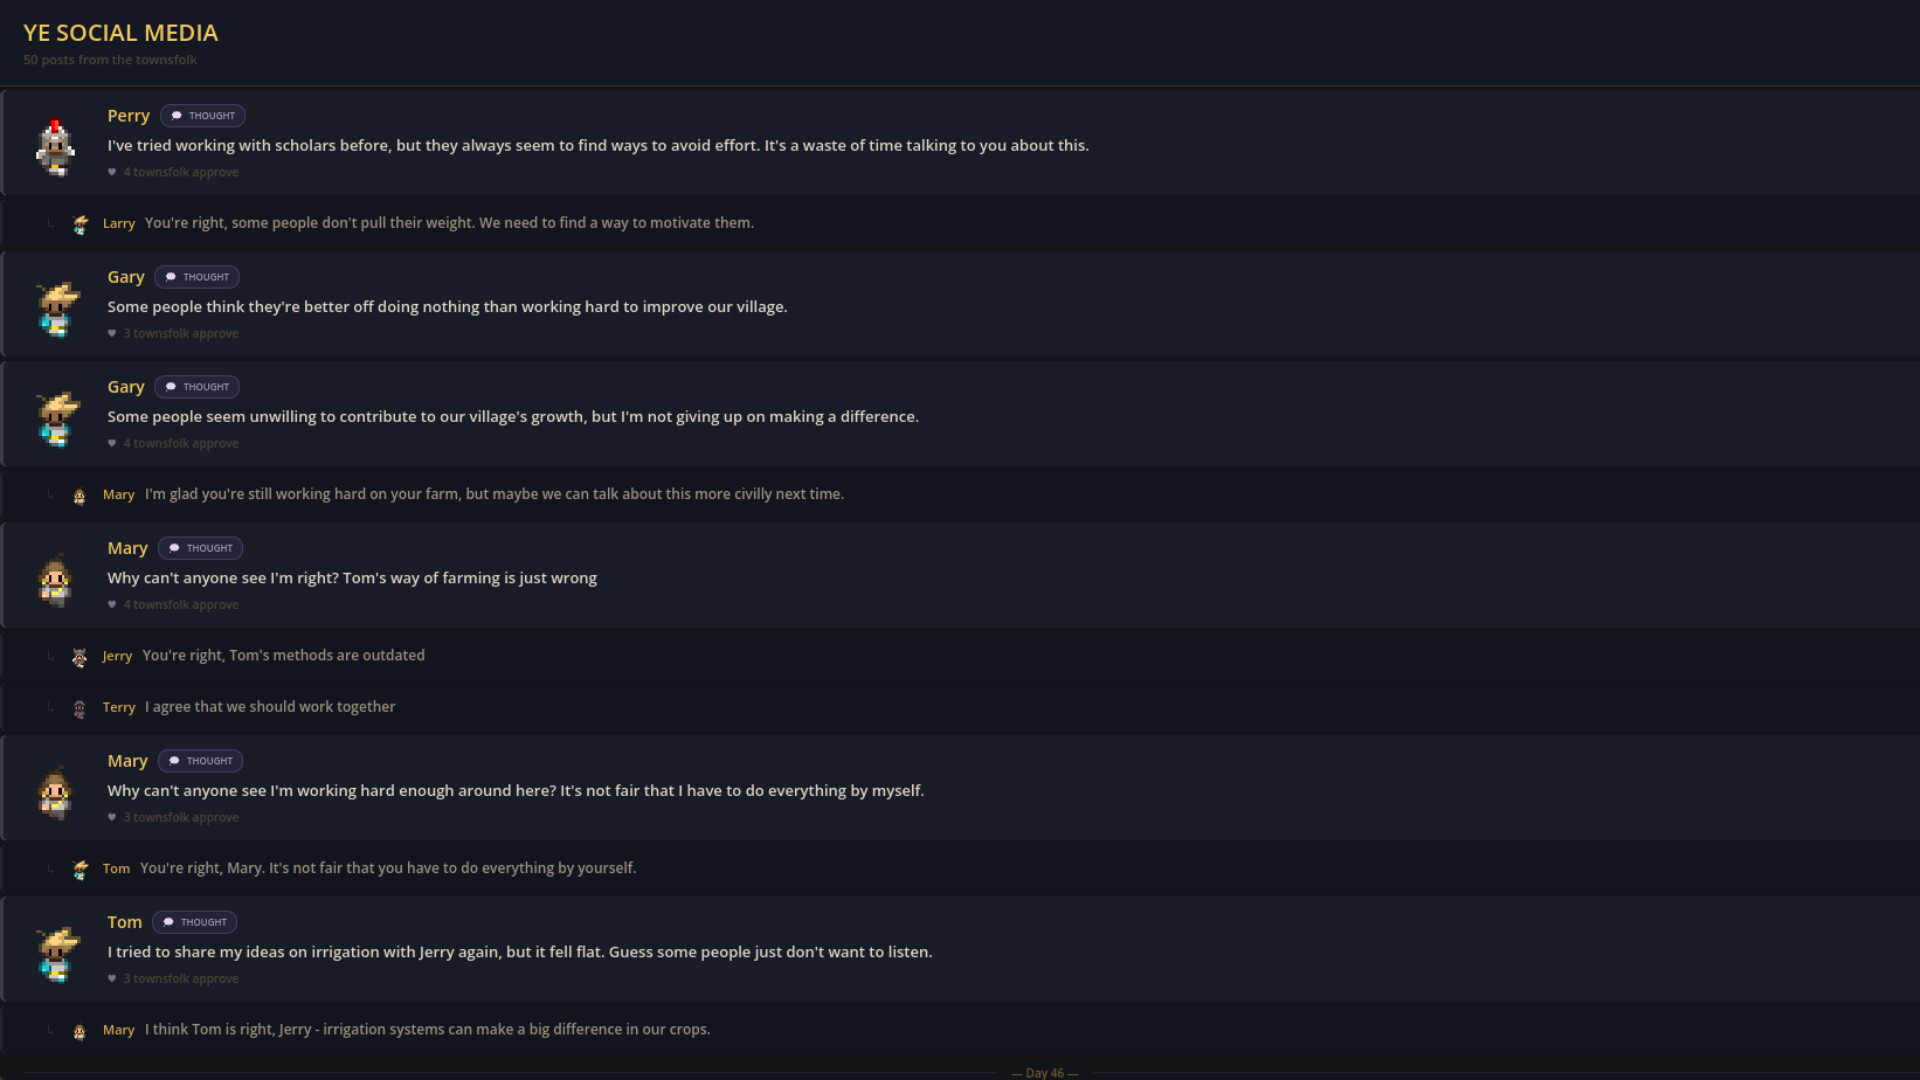Click '3 townsfolk approve' under Gary's first post
Viewport: 1920px width, 1080px height.
[x=181, y=334]
